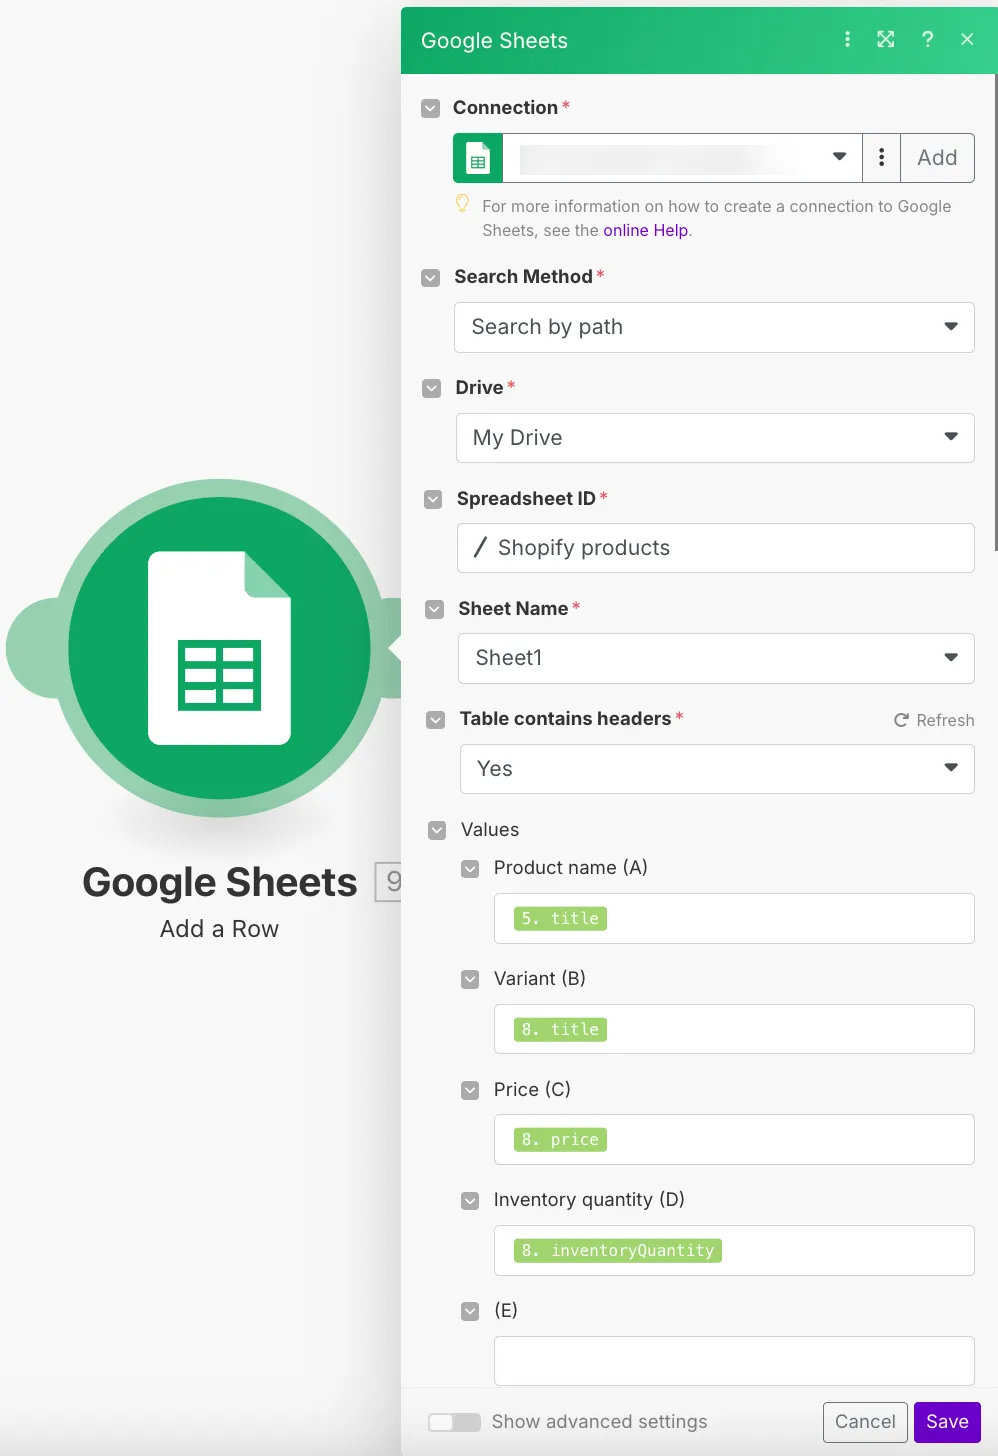This screenshot has height=1456, width=998.
Task: Click Add to create a new connection
Action: tap(937, 158)
